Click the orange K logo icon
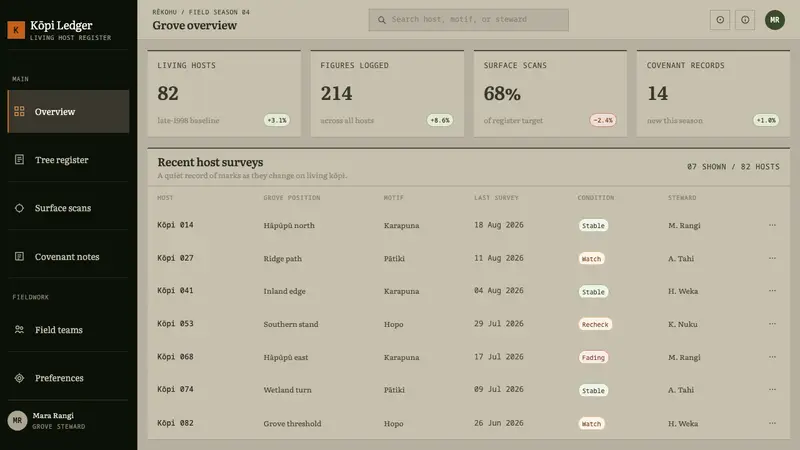The width and height of the screenshot is (800, 450). pyautogui.click(x=16, y=30)
